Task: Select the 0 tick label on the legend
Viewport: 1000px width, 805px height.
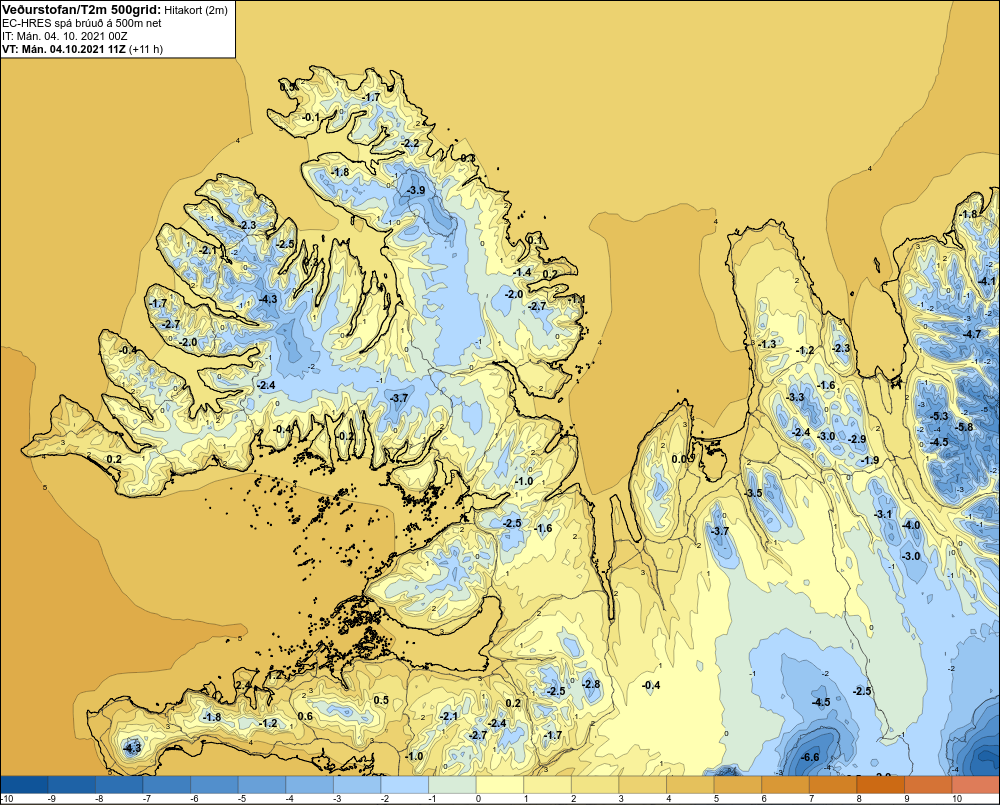Action: point(478,799)
